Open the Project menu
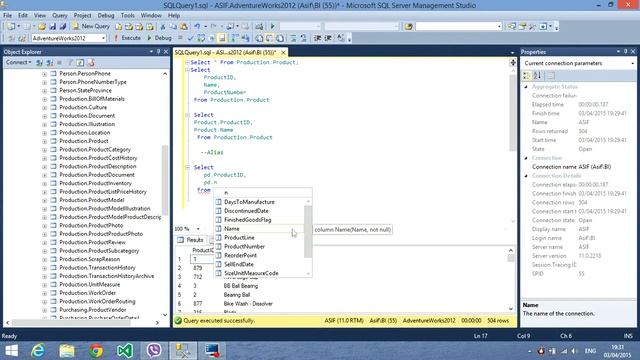 coord(82,15)
